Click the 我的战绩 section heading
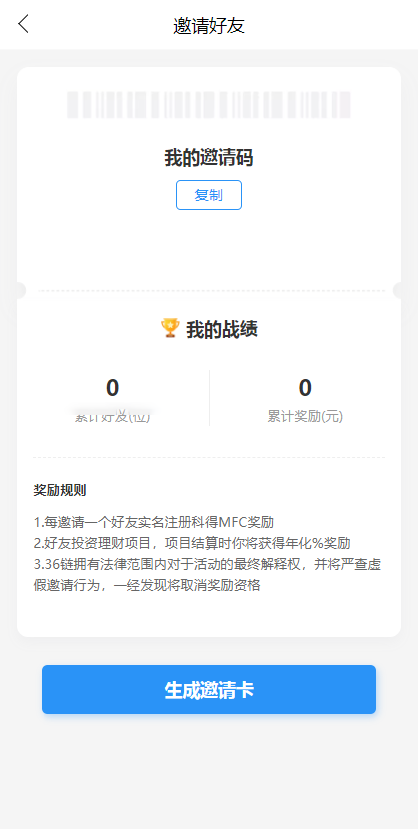Screen dimensions: 418x829 pos(222,330)
